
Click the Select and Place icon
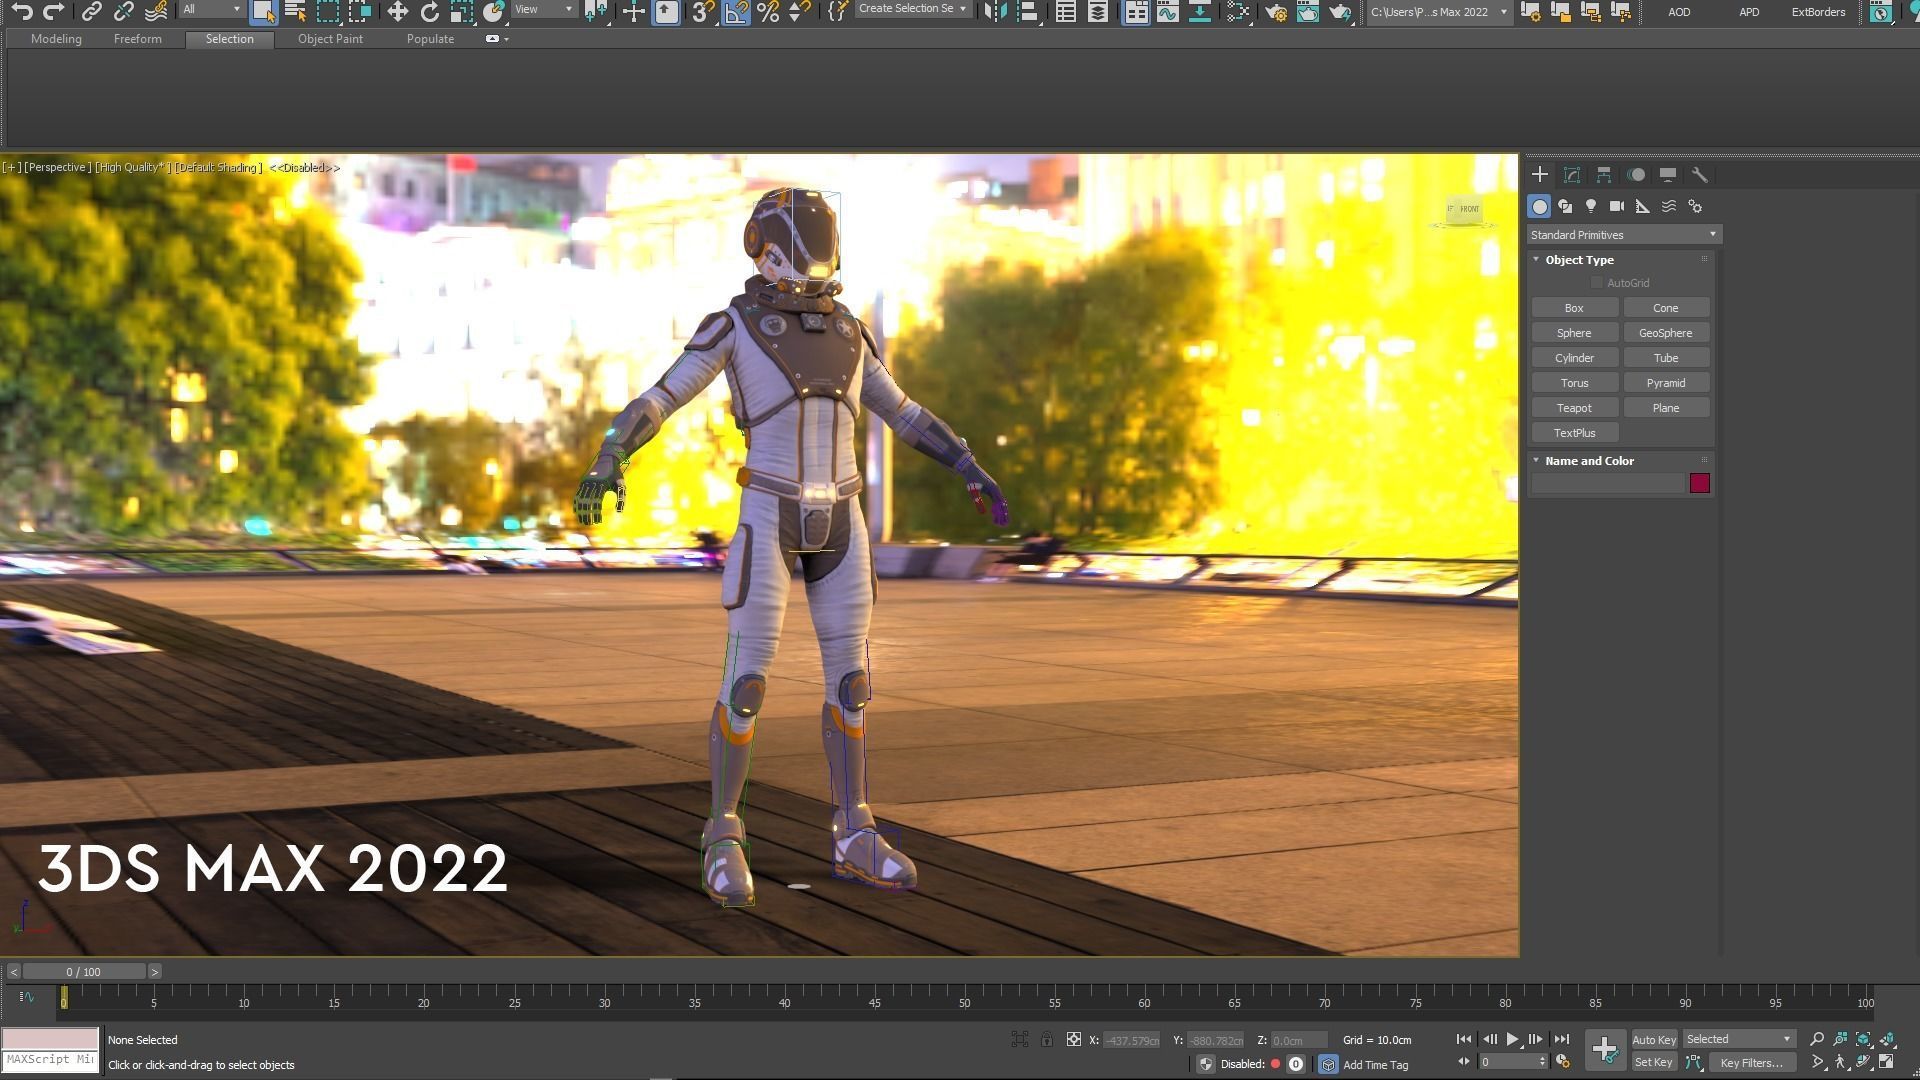(493, 11)
